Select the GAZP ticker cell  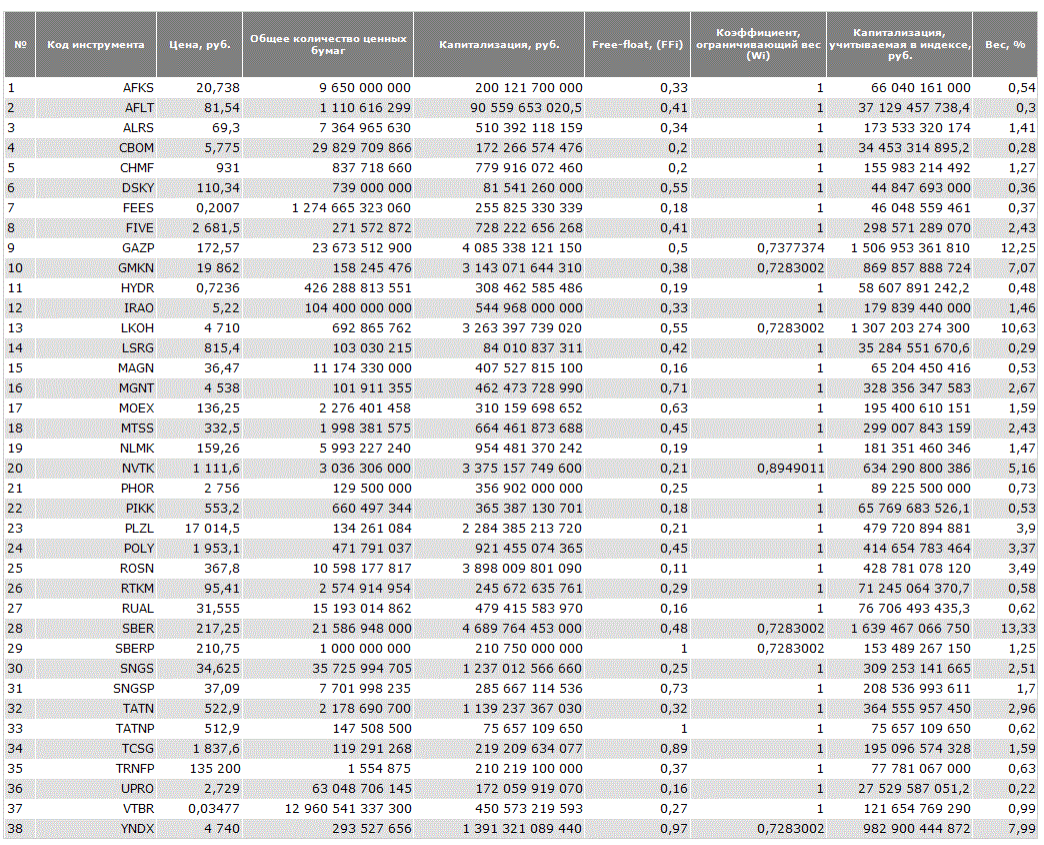tap(96, 248)
